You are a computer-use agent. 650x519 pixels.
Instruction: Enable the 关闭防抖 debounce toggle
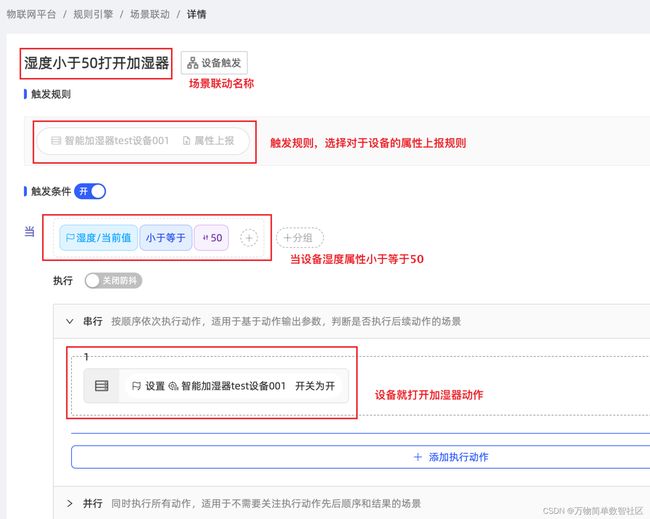click(x=113, y=281)
